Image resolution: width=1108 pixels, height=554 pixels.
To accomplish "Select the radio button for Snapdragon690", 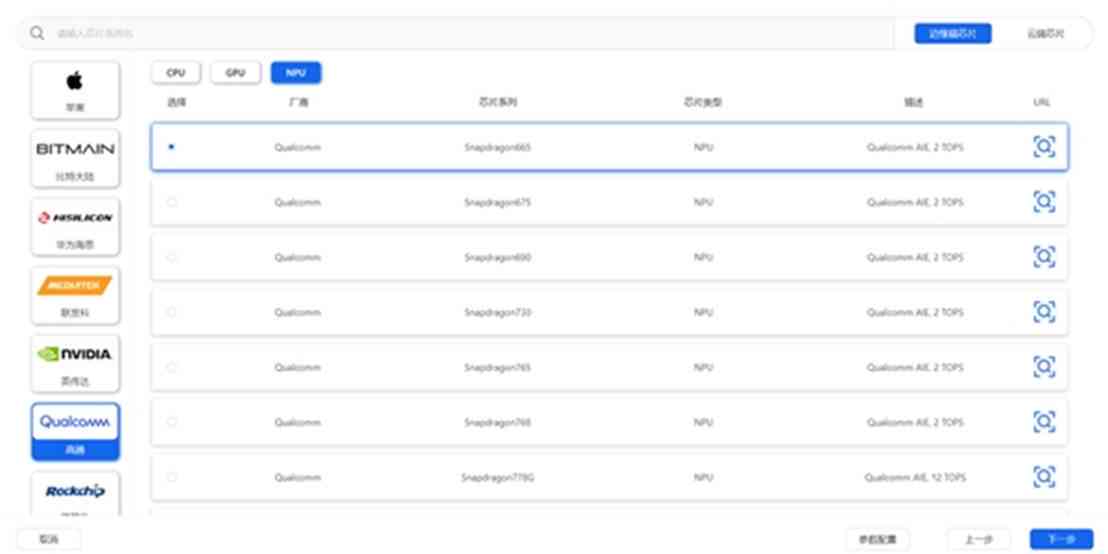I will click(172, 257).
